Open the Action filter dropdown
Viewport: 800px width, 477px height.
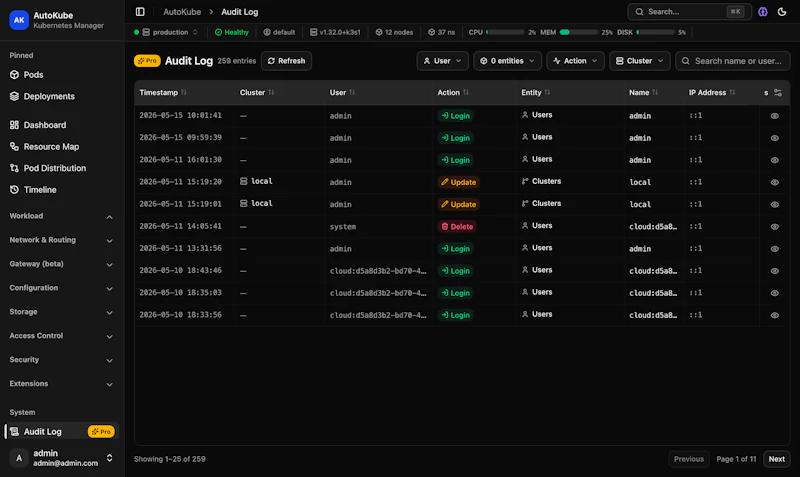coord(575,61)
